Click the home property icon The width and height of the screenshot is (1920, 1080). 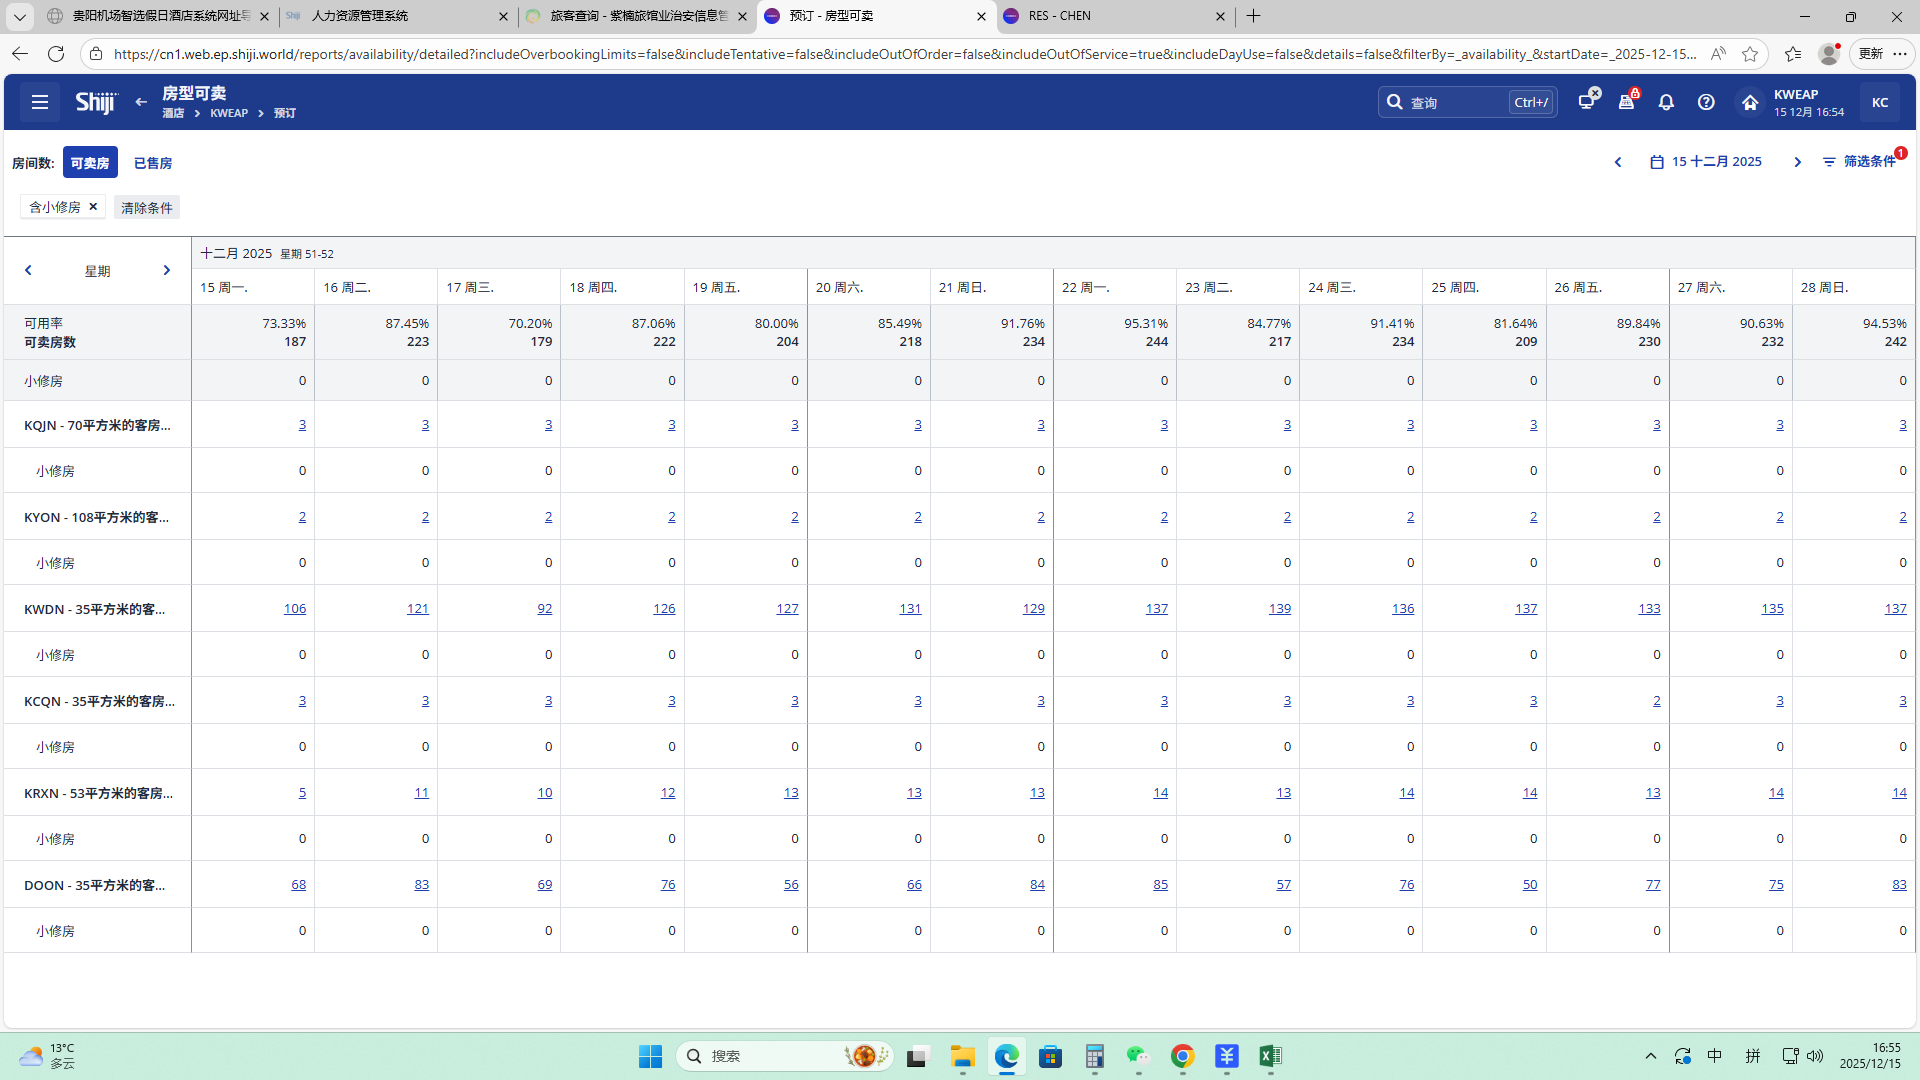(x=1750, y=102)
